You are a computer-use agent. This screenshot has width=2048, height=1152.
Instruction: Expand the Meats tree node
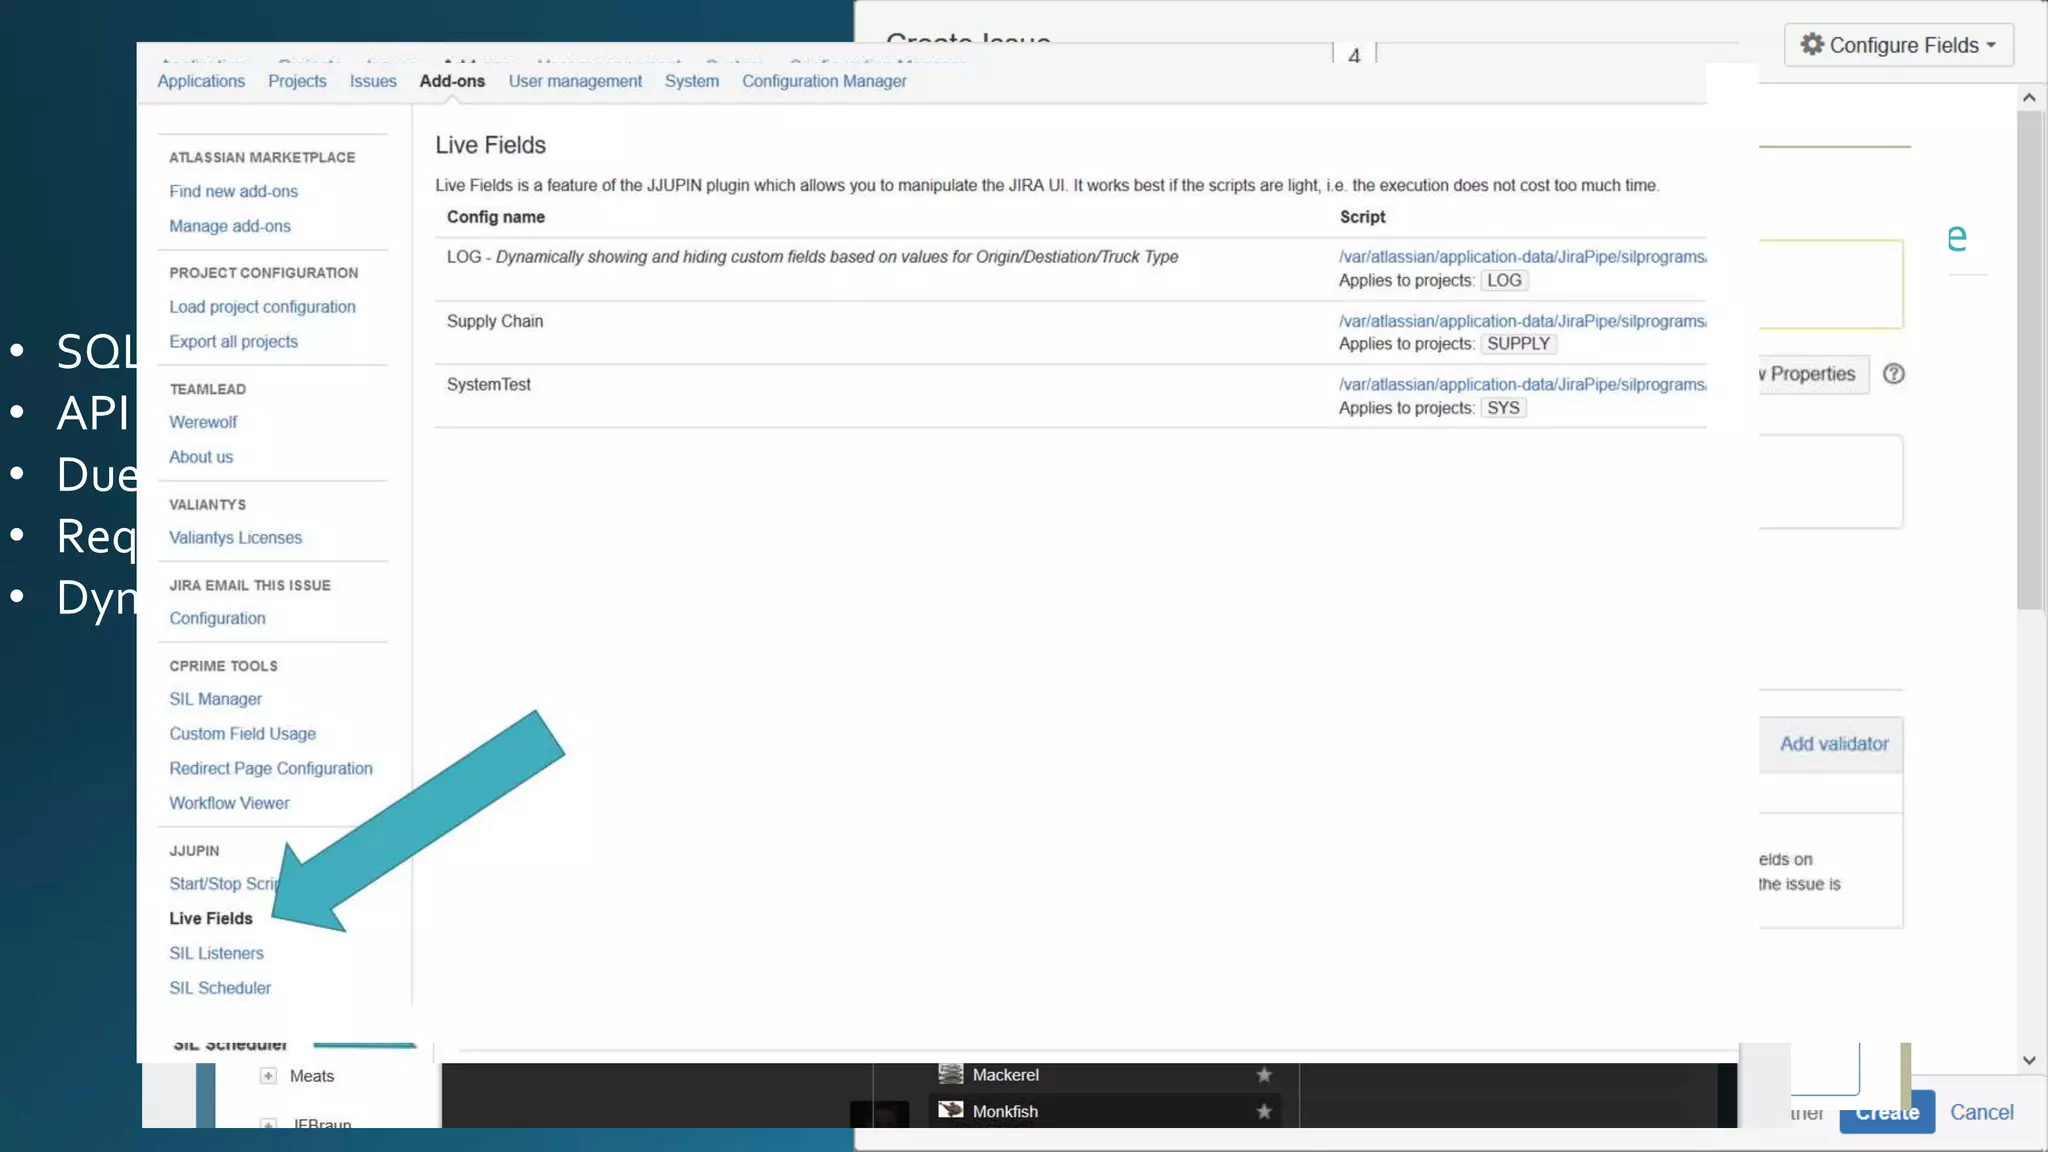click(267, 1076)
